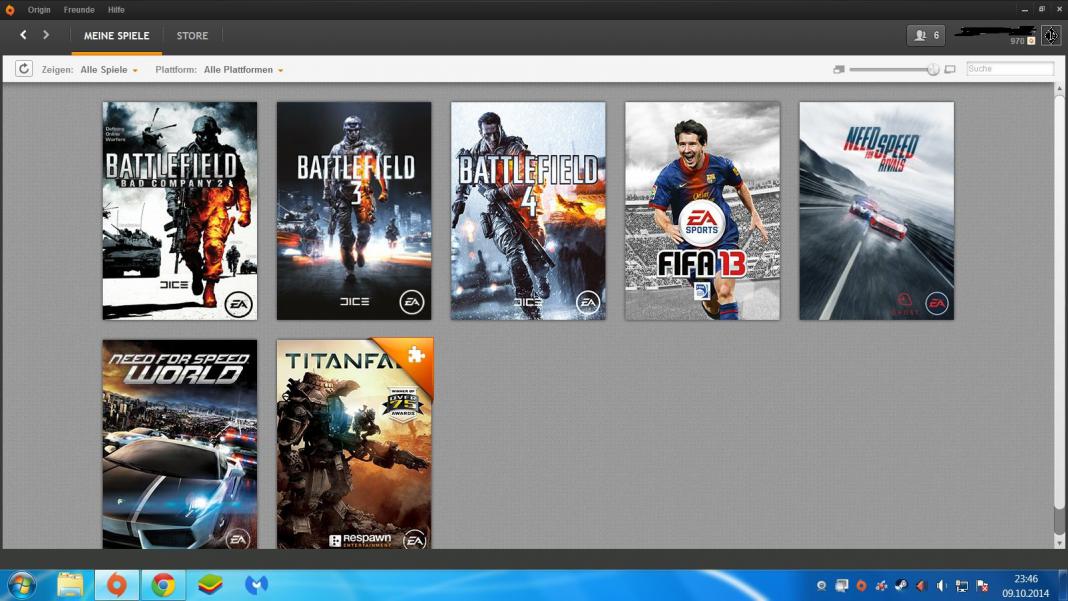Screen dimensions: 1068x601
Task: Open the Origin menu
Action: tap(39, 9)
